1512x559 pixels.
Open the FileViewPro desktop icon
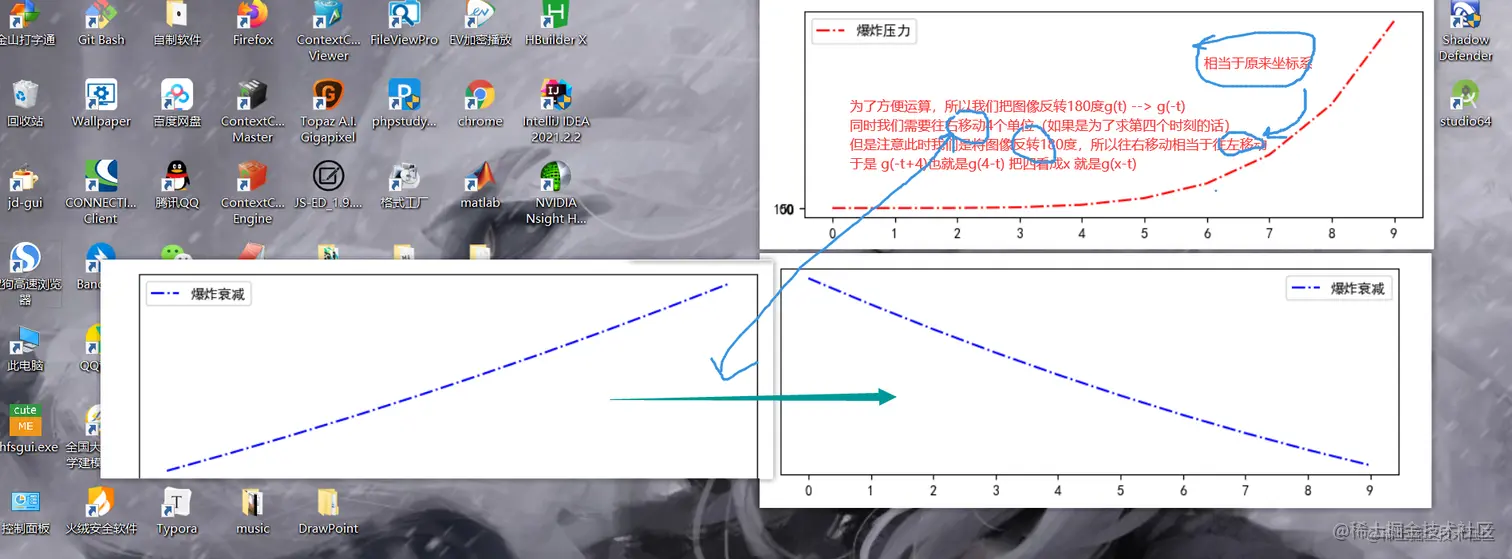(404, 24)
